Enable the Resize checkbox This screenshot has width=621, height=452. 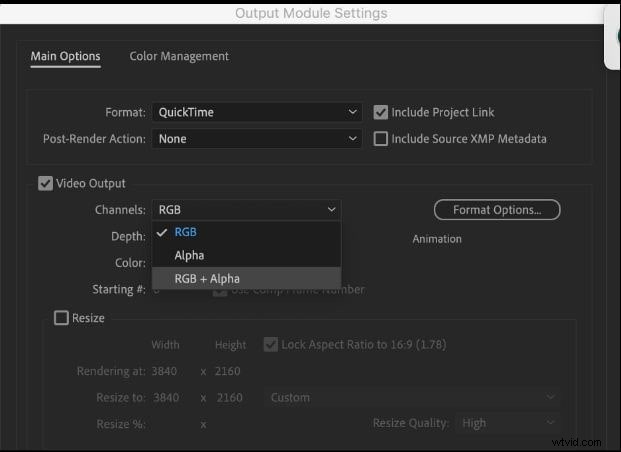pos(61,318)
